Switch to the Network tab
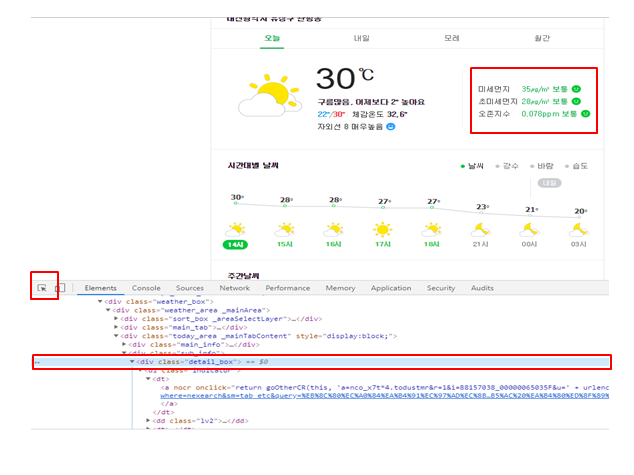Viewport: 634px width, 475px height. pos(235,288)
